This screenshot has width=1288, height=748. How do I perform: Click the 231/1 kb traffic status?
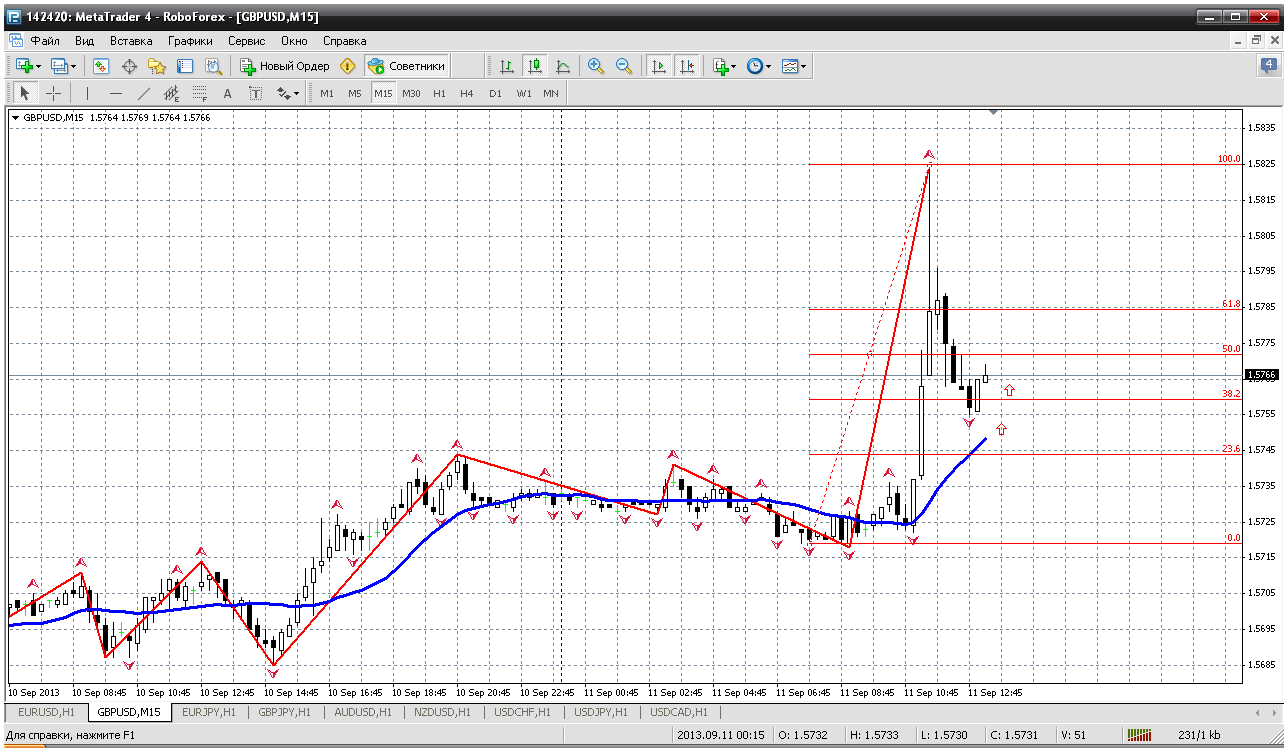(1200, 736)
